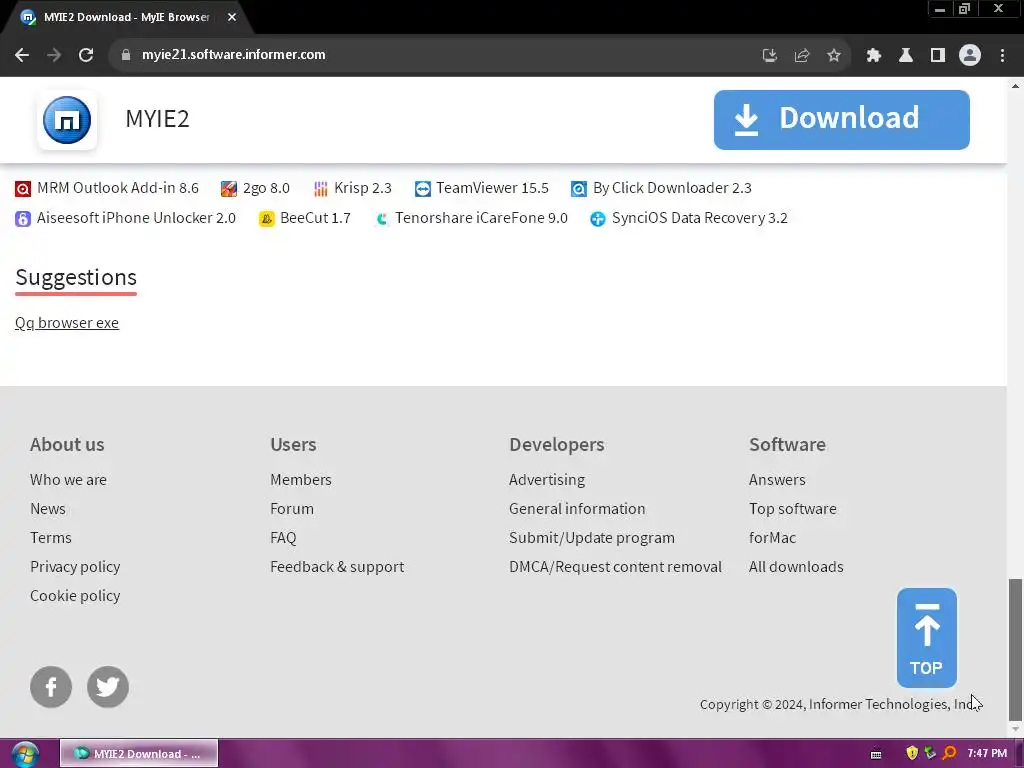Open Feedback & support link
The image size is (1024, 768).
pos(337,567)
